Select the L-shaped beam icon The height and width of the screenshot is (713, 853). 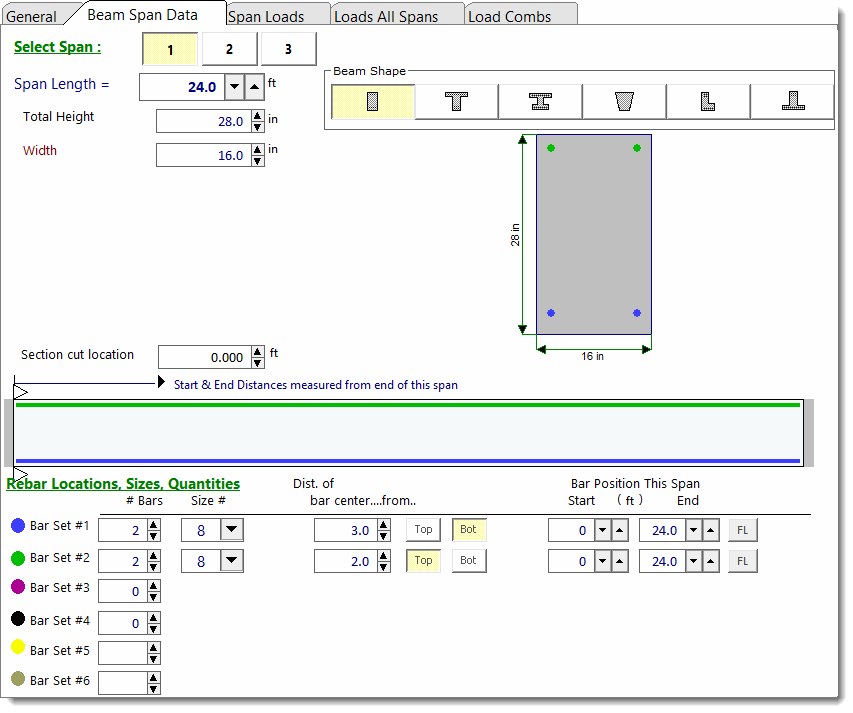tap(708, 102)
